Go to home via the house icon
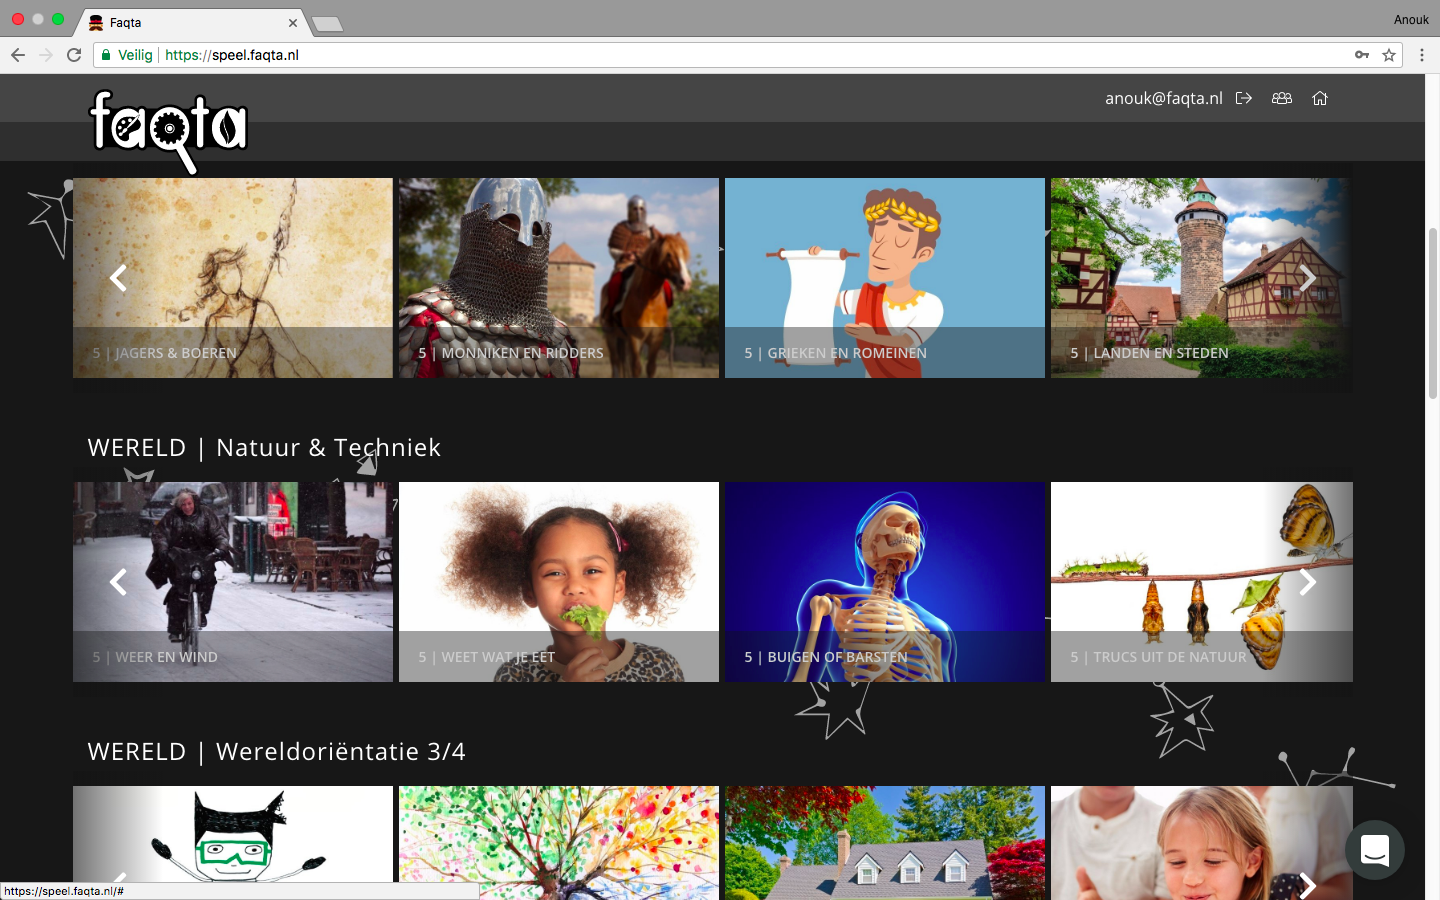 pos(1320,98)
